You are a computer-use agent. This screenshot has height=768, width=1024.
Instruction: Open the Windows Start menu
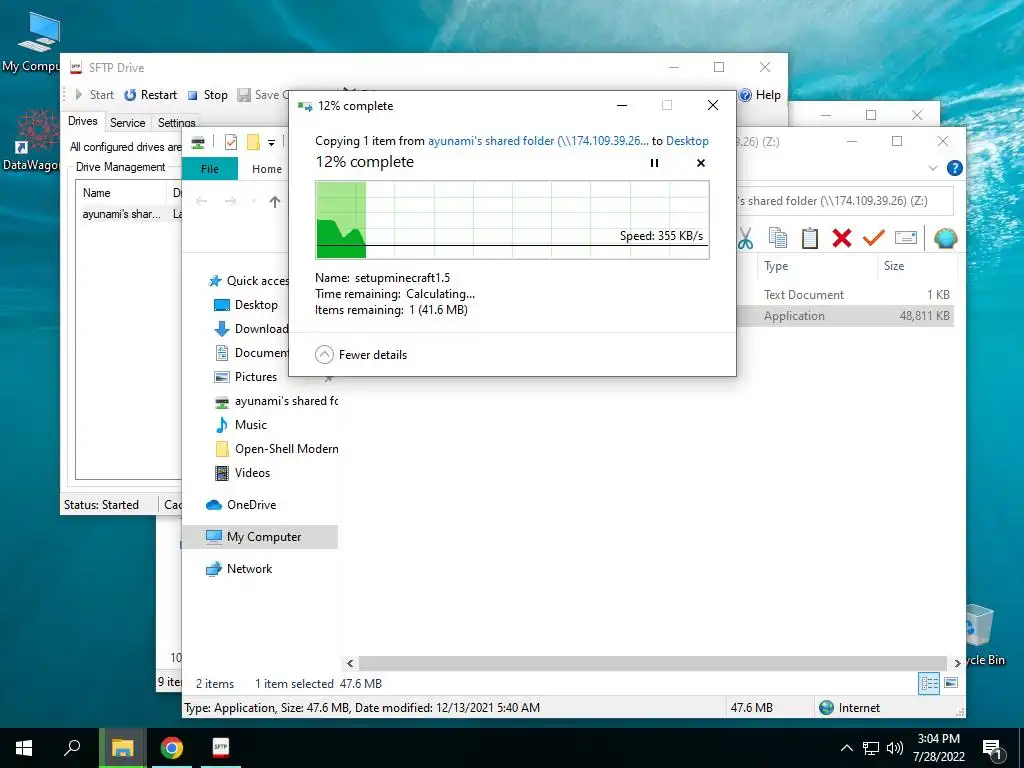click(25, 748)
